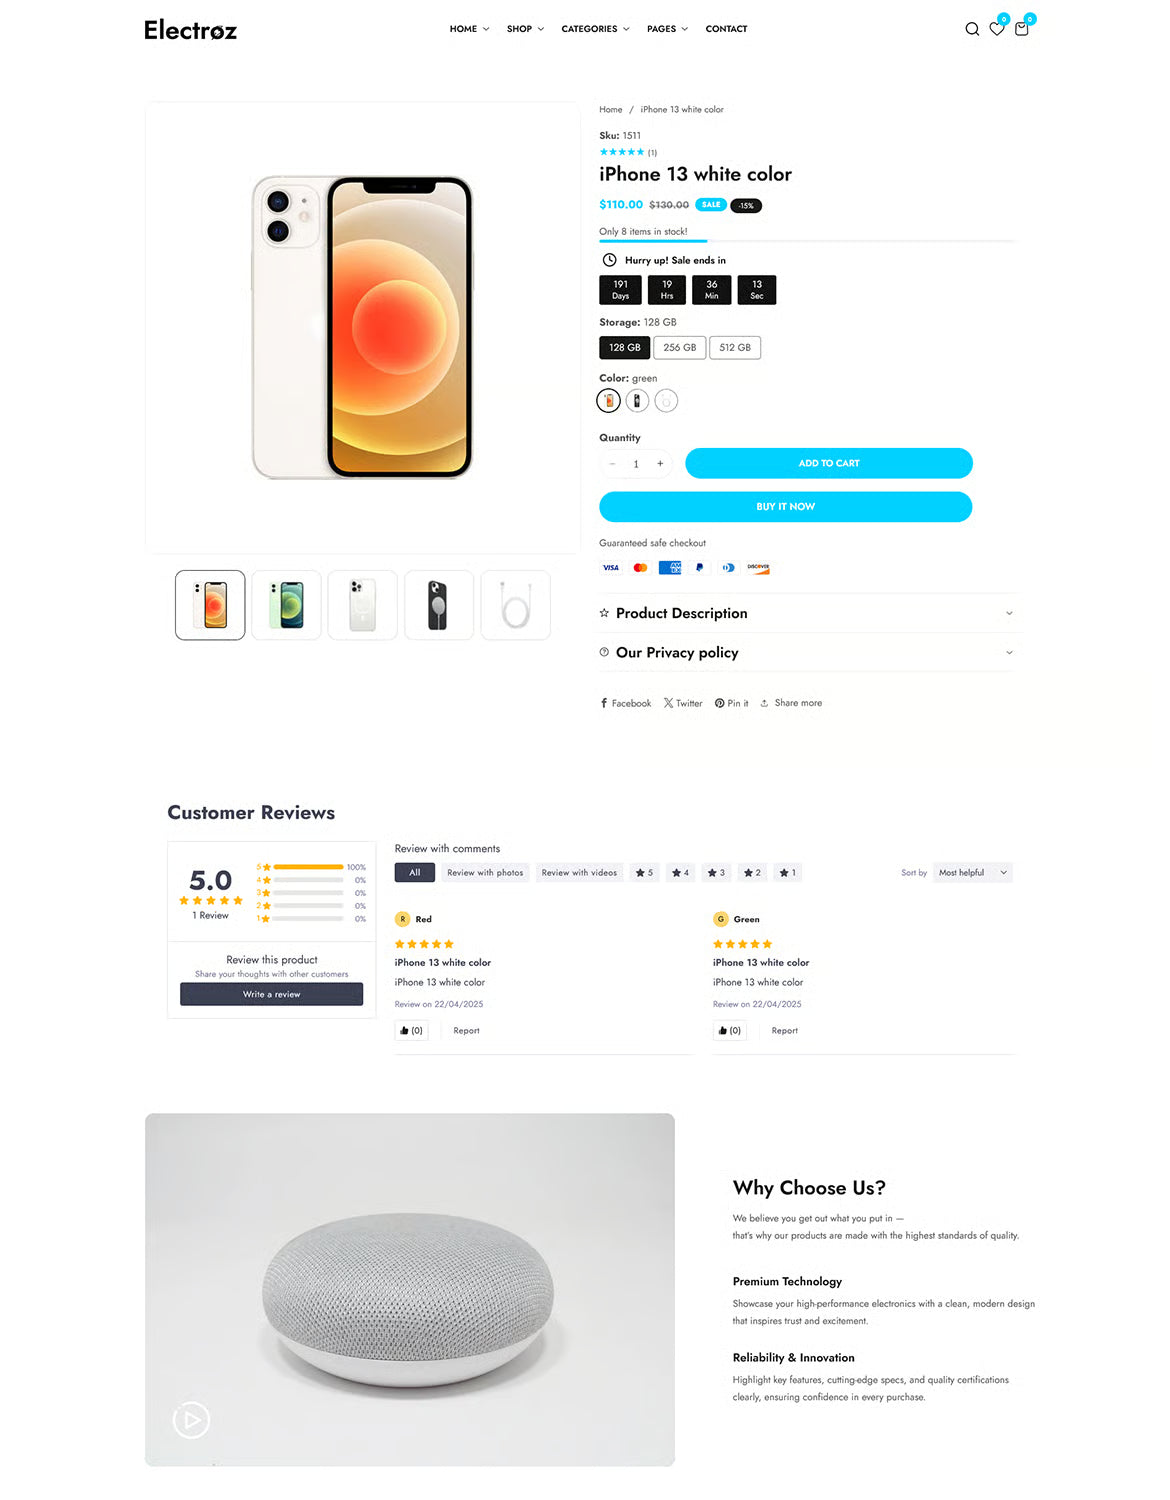The height and width of the screenshot is (1500, 1170).
Task: Filter reviews by 5 stars
Action: click(643, 872)
